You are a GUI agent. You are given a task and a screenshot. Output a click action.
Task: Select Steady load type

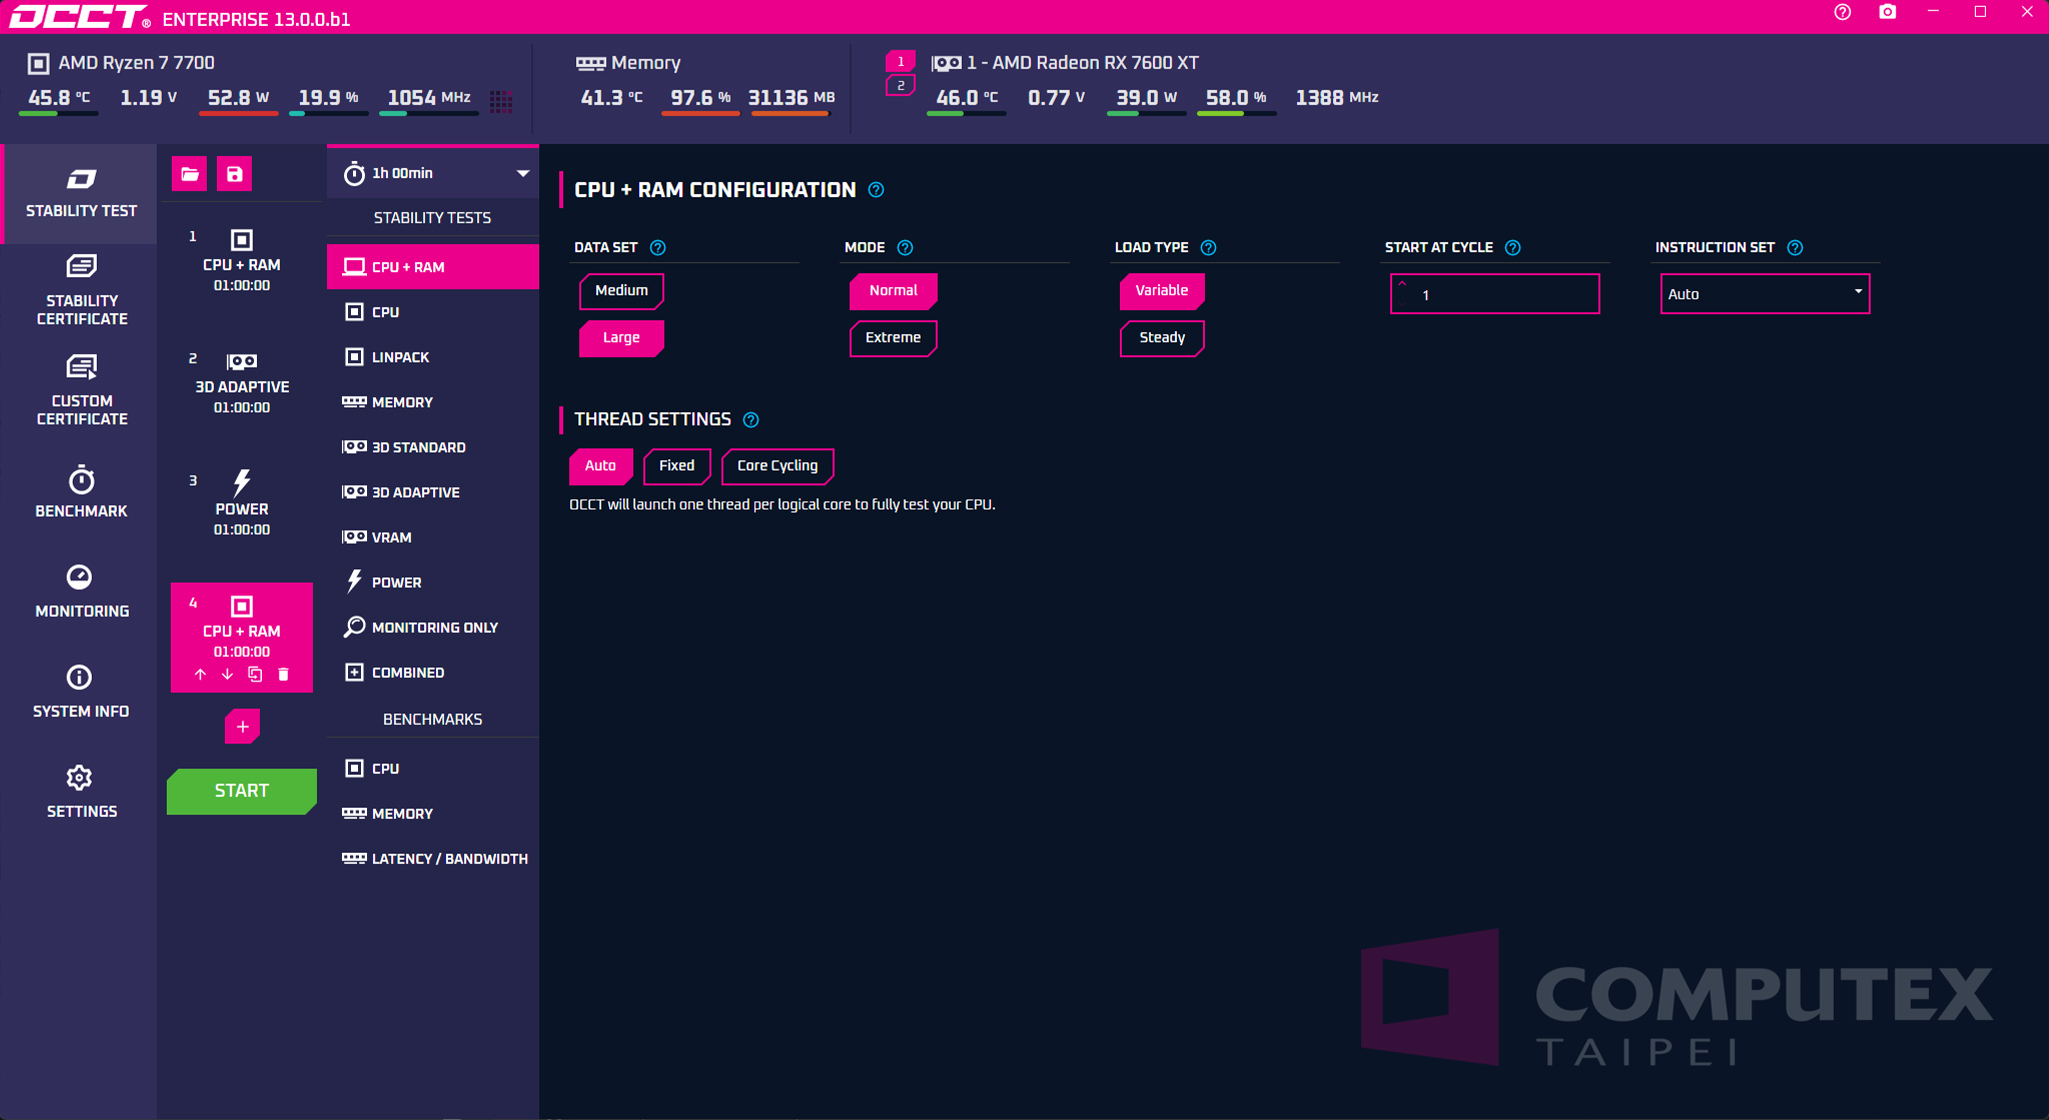tap(1162, 338)
